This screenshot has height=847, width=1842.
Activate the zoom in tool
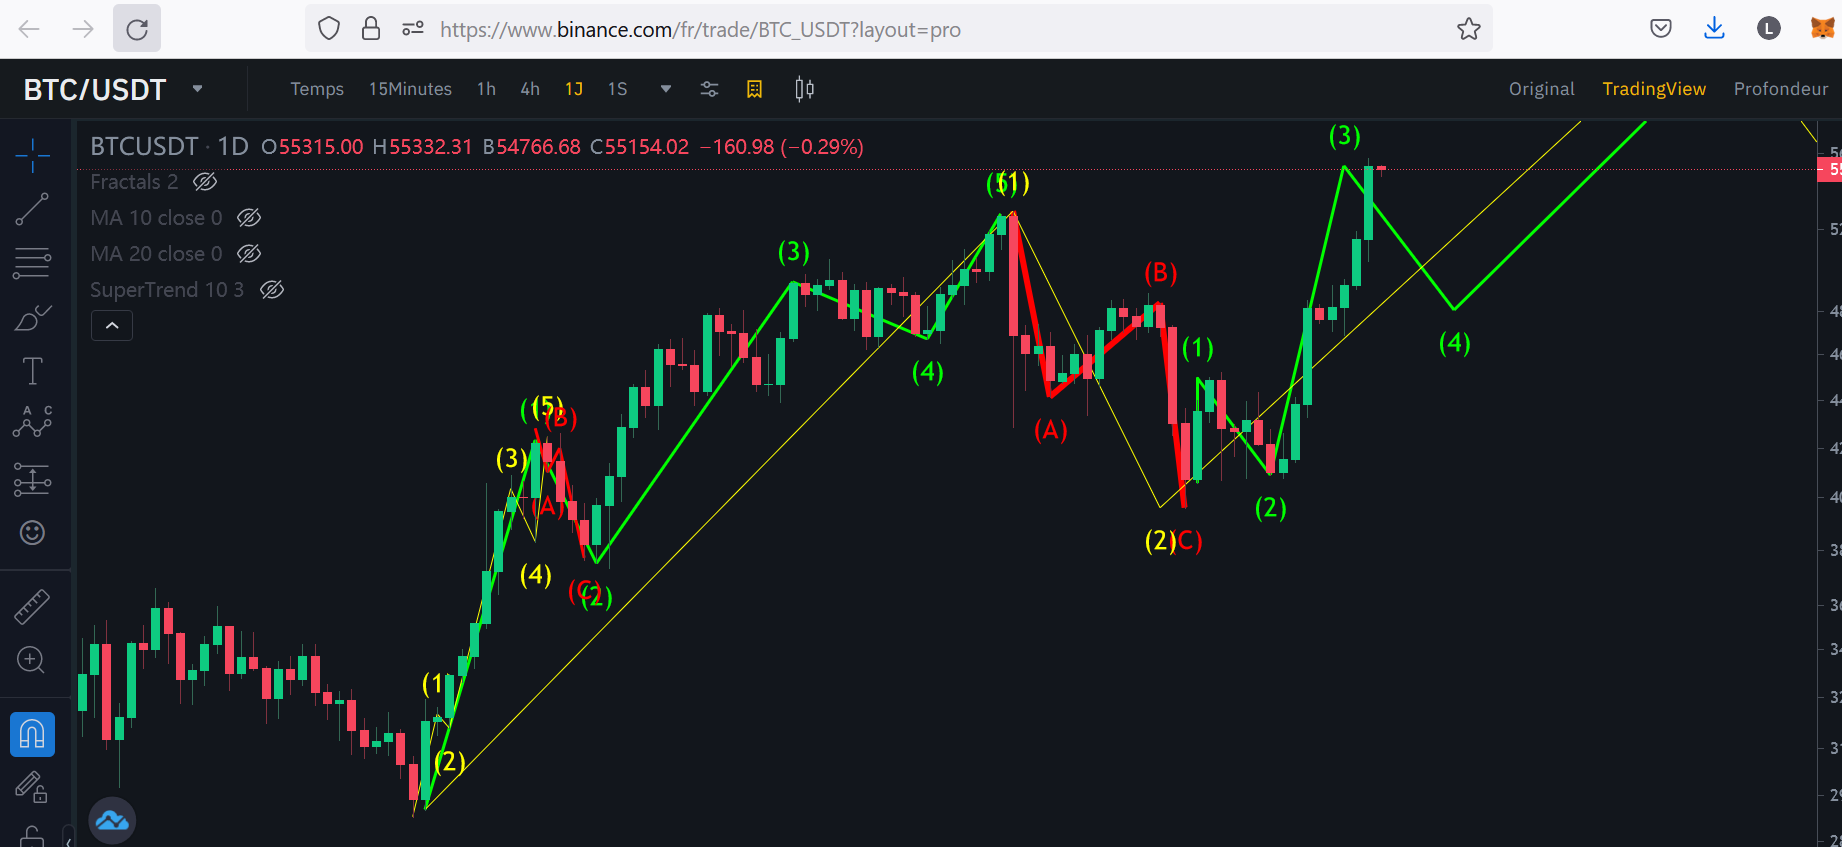point(32,660)
